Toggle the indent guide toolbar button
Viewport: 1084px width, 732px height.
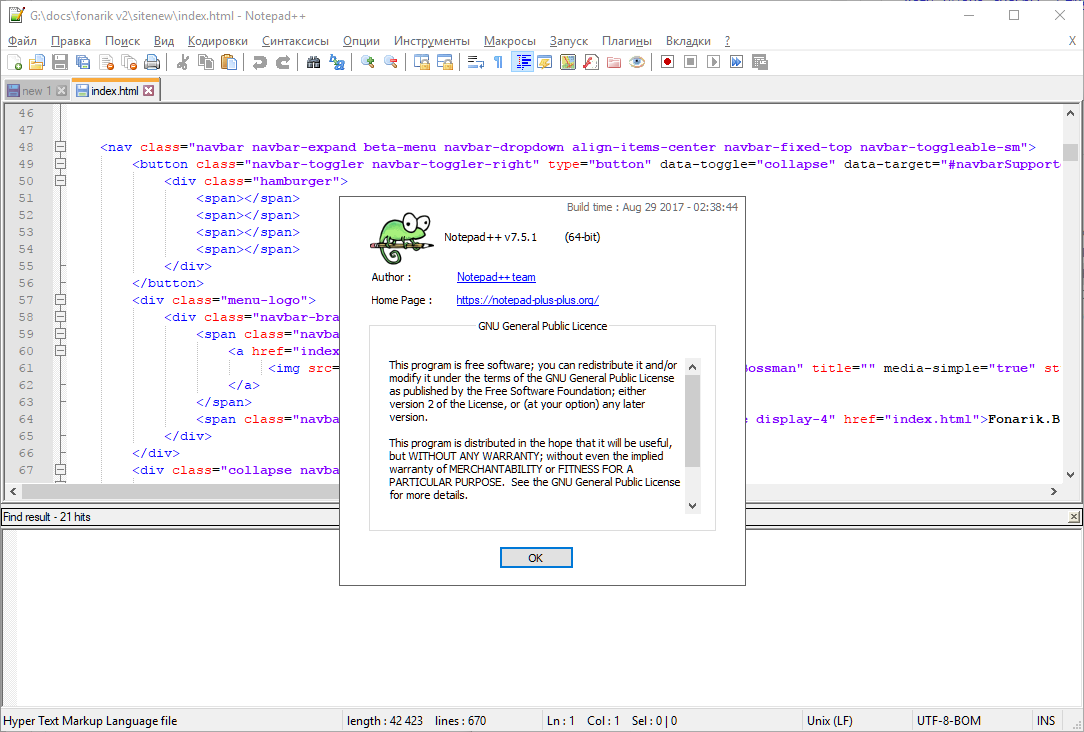[x=522, y=62]
